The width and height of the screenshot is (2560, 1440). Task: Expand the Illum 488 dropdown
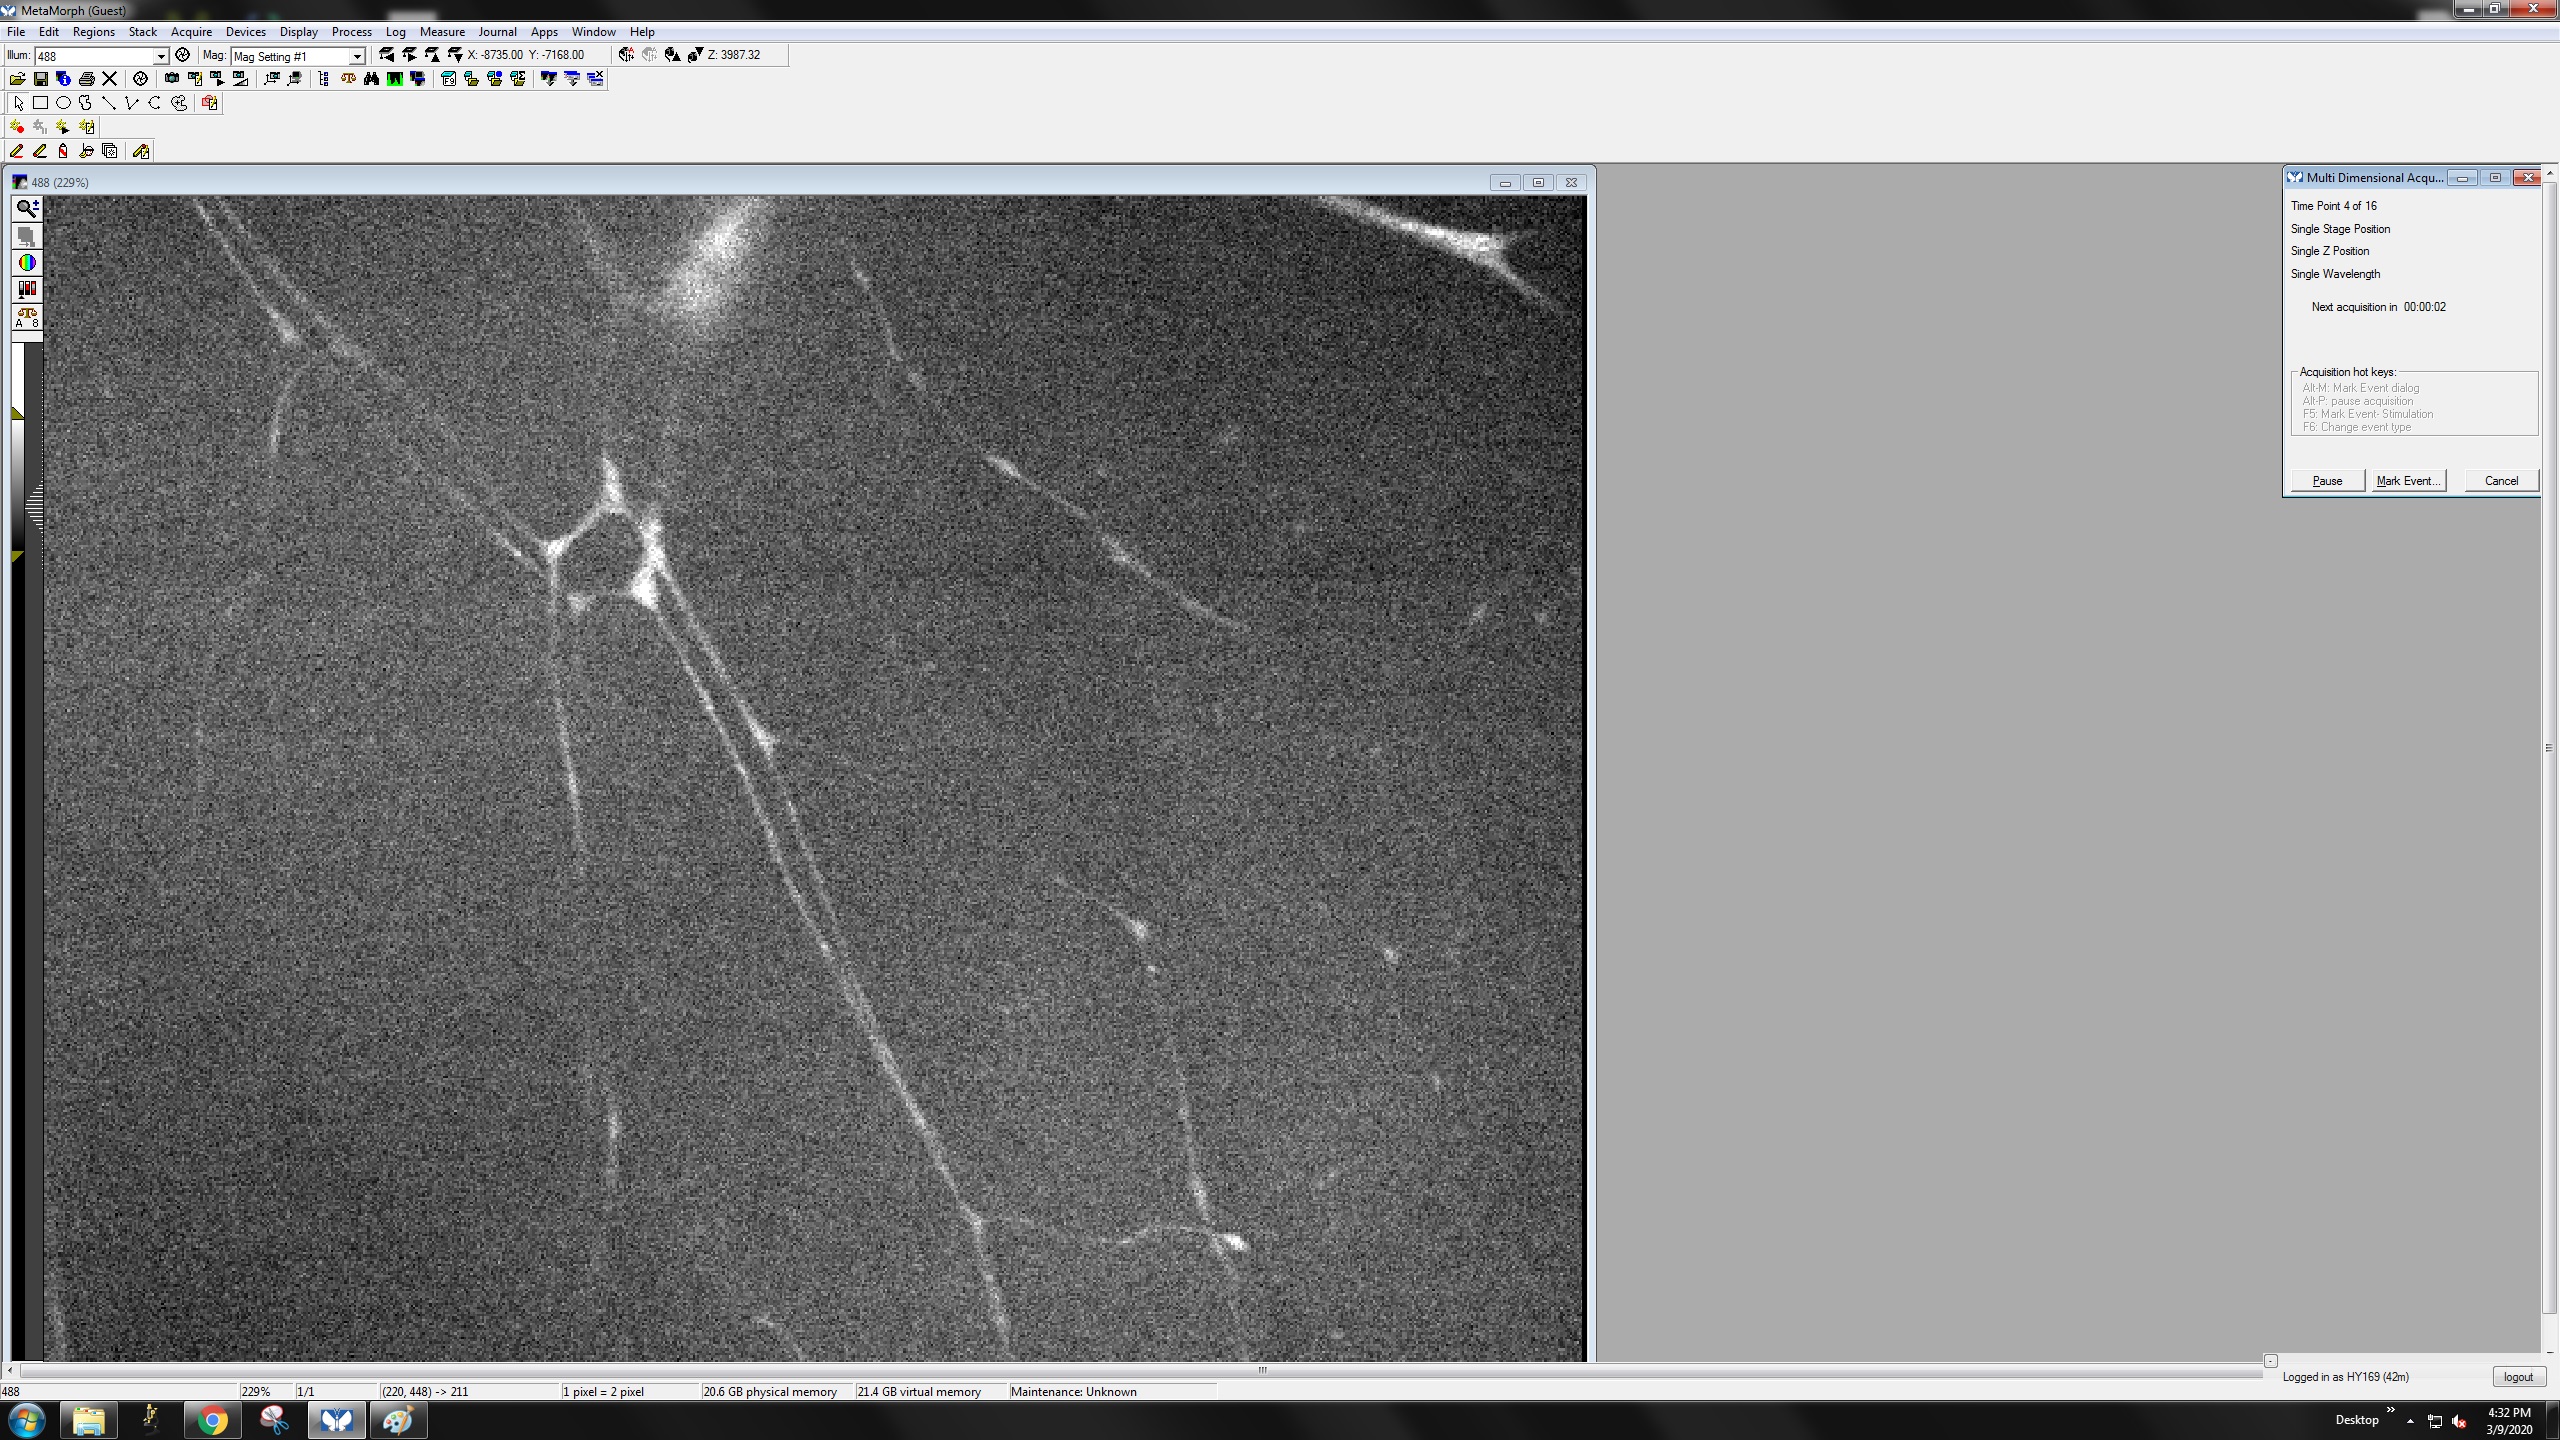point(160,56)
